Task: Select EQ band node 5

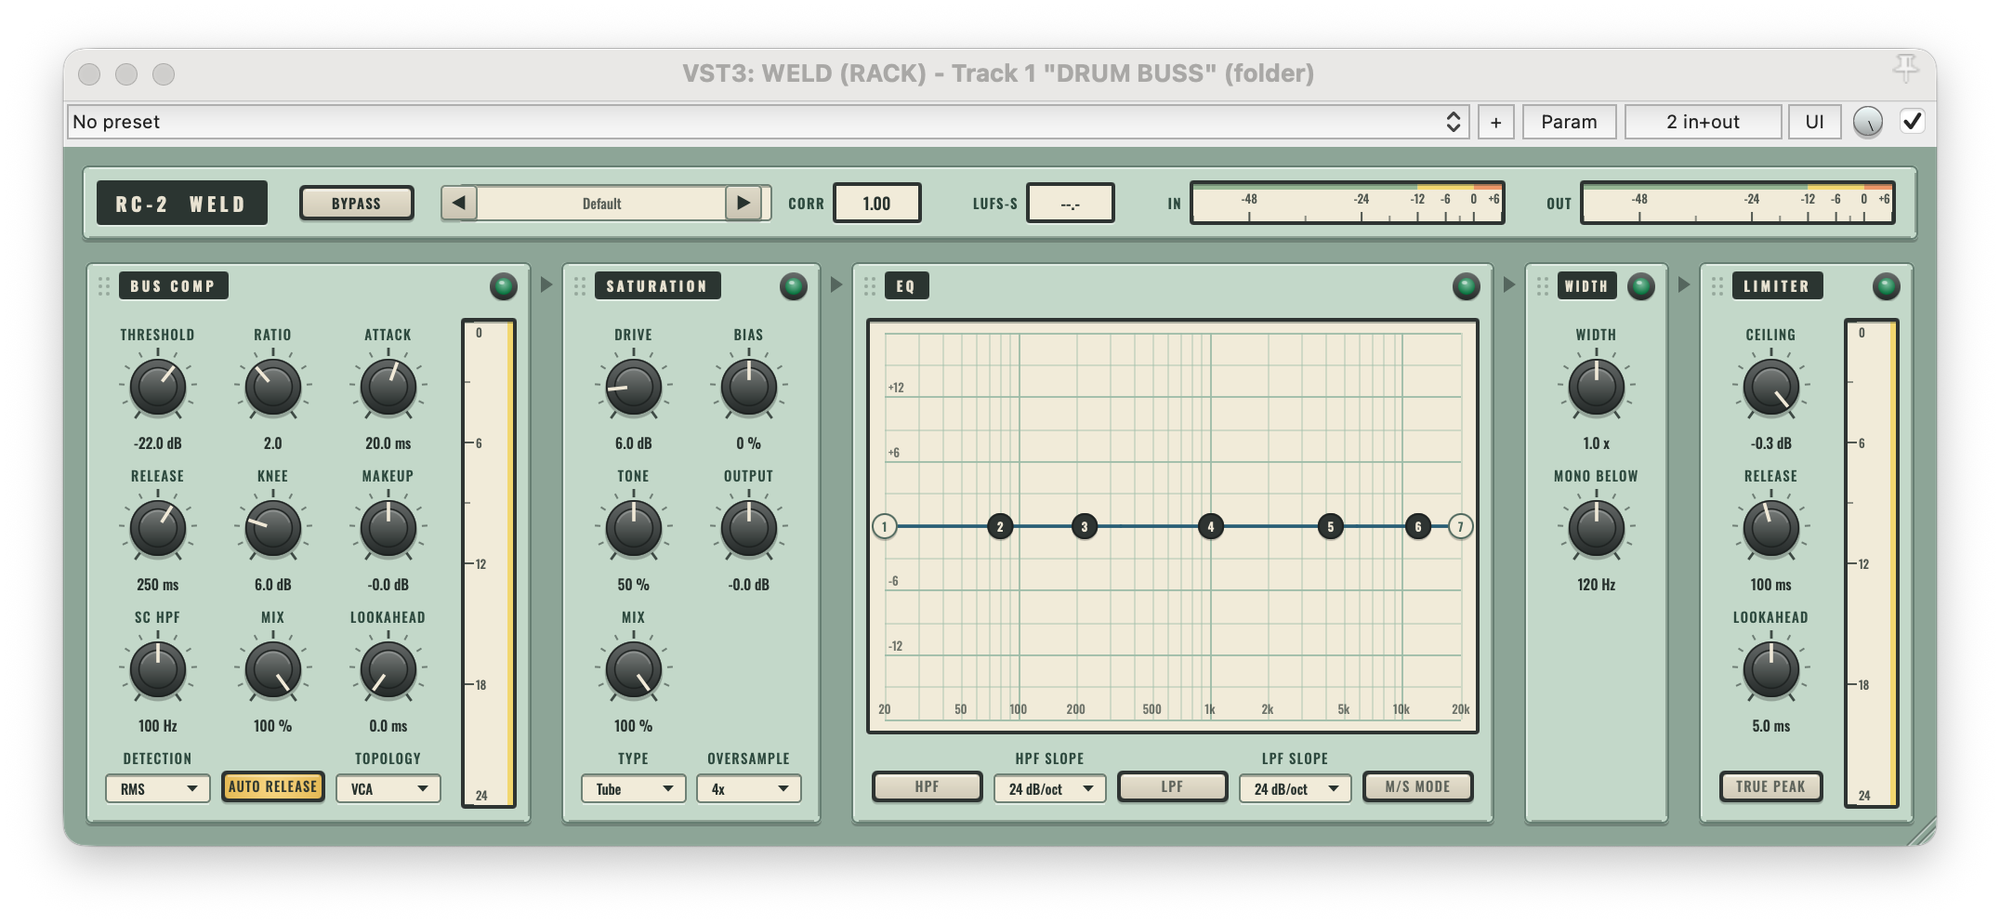Action: point(1330,526)
